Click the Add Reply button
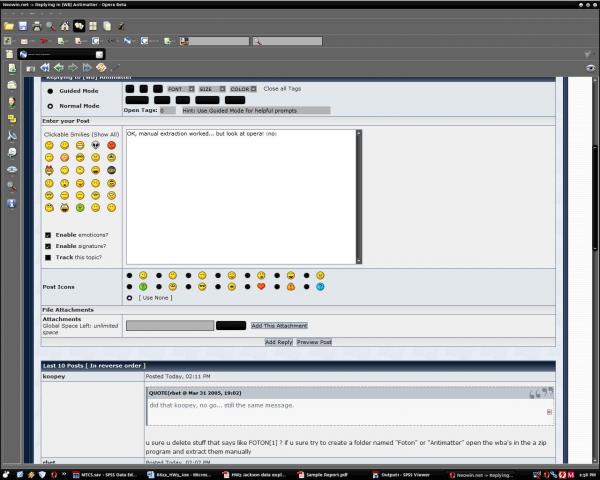This screenshot has height=480, width=600. click(x=279, y=342)
